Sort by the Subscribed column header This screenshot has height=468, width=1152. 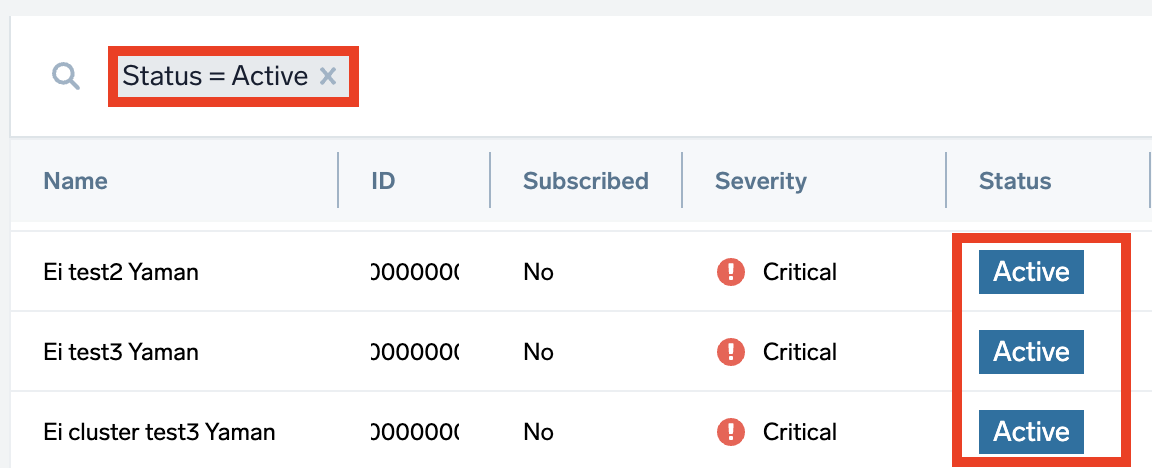pyautogui.click(x=585, y=181)
